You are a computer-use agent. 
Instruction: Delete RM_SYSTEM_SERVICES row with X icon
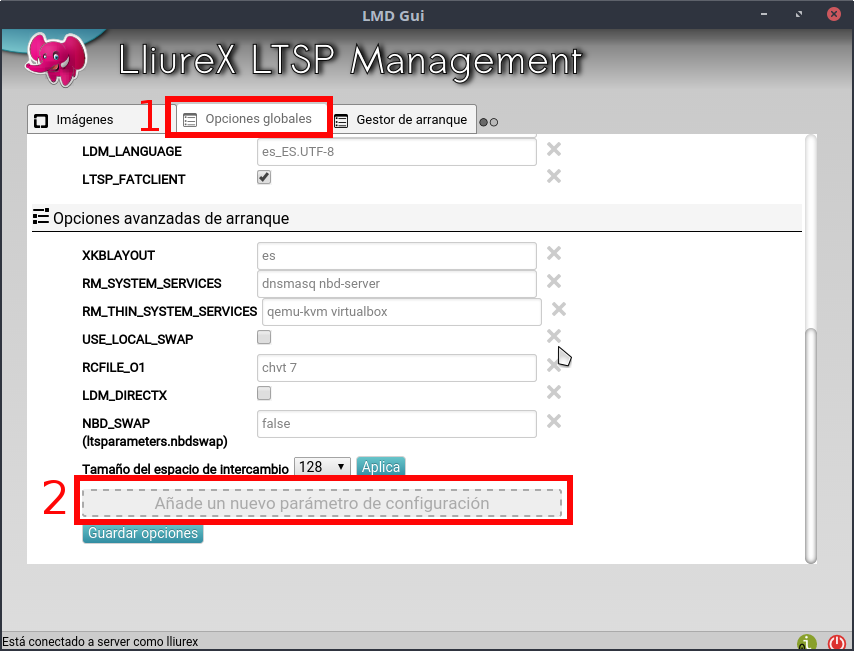point(553,282)
